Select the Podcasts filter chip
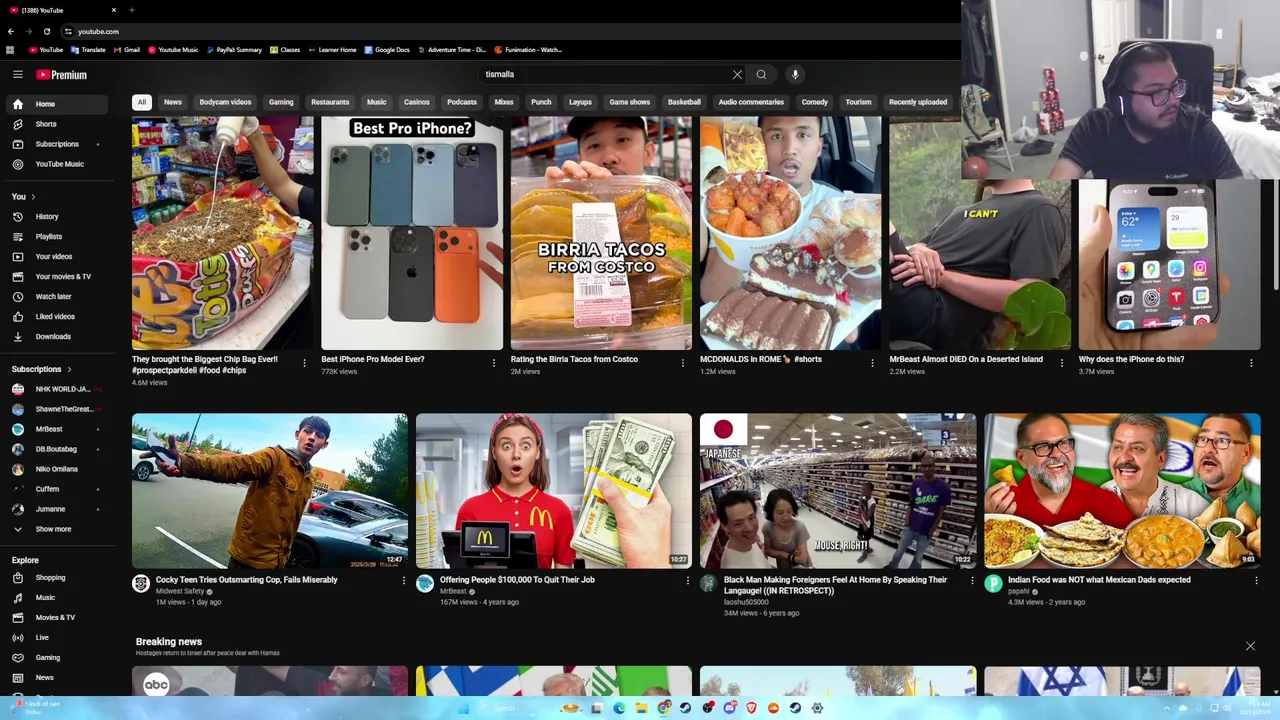 (x=462, y=102)
